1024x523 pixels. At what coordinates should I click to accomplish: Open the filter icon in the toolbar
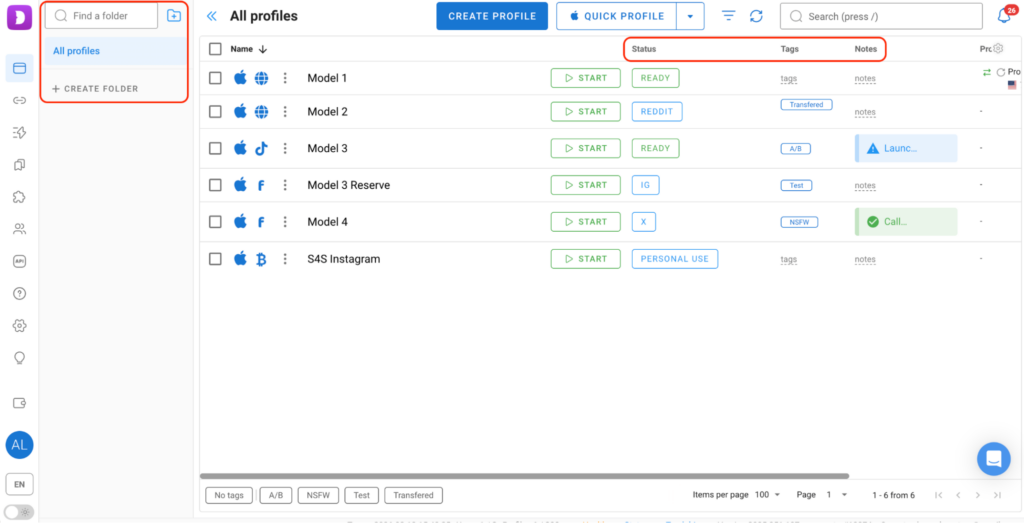coord(729,16)
